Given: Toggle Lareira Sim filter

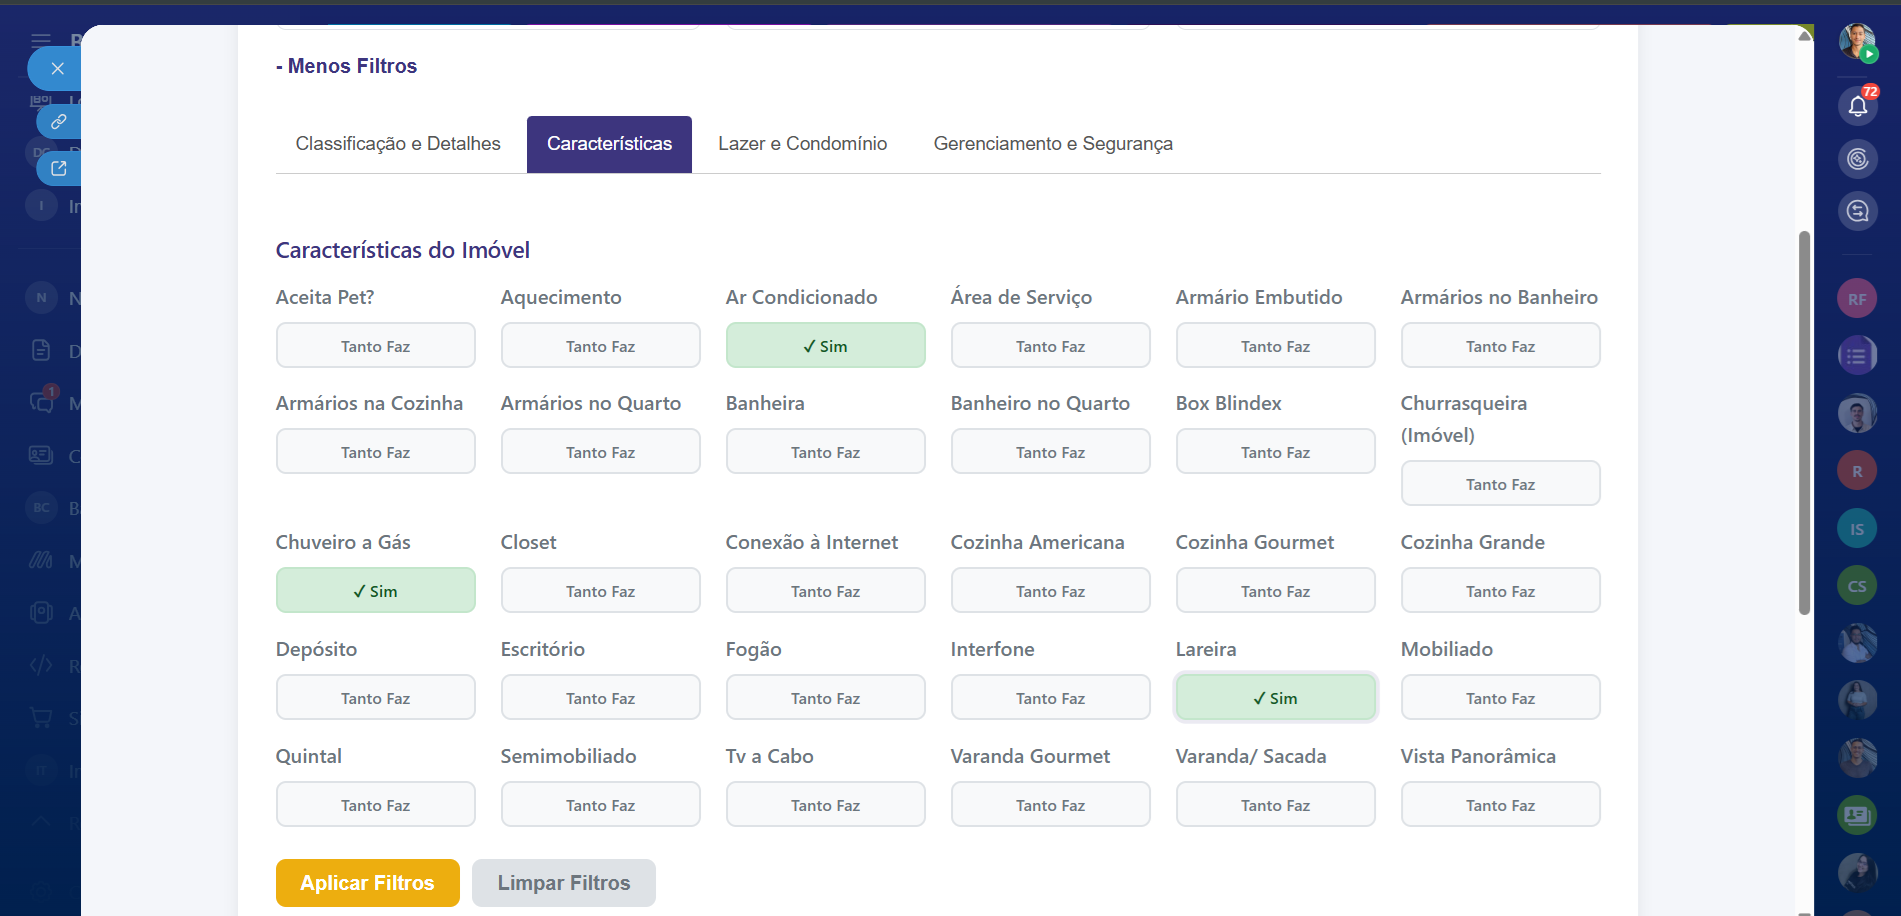Looking at the screenshot, I should coord(1276,698).
